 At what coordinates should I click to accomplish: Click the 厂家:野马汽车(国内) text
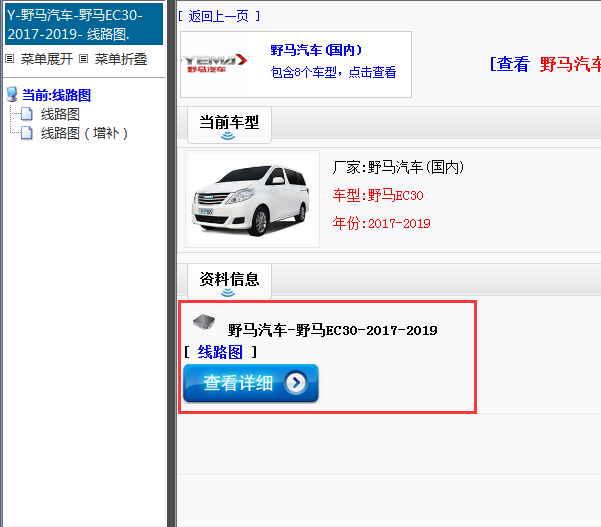[398, 167]
